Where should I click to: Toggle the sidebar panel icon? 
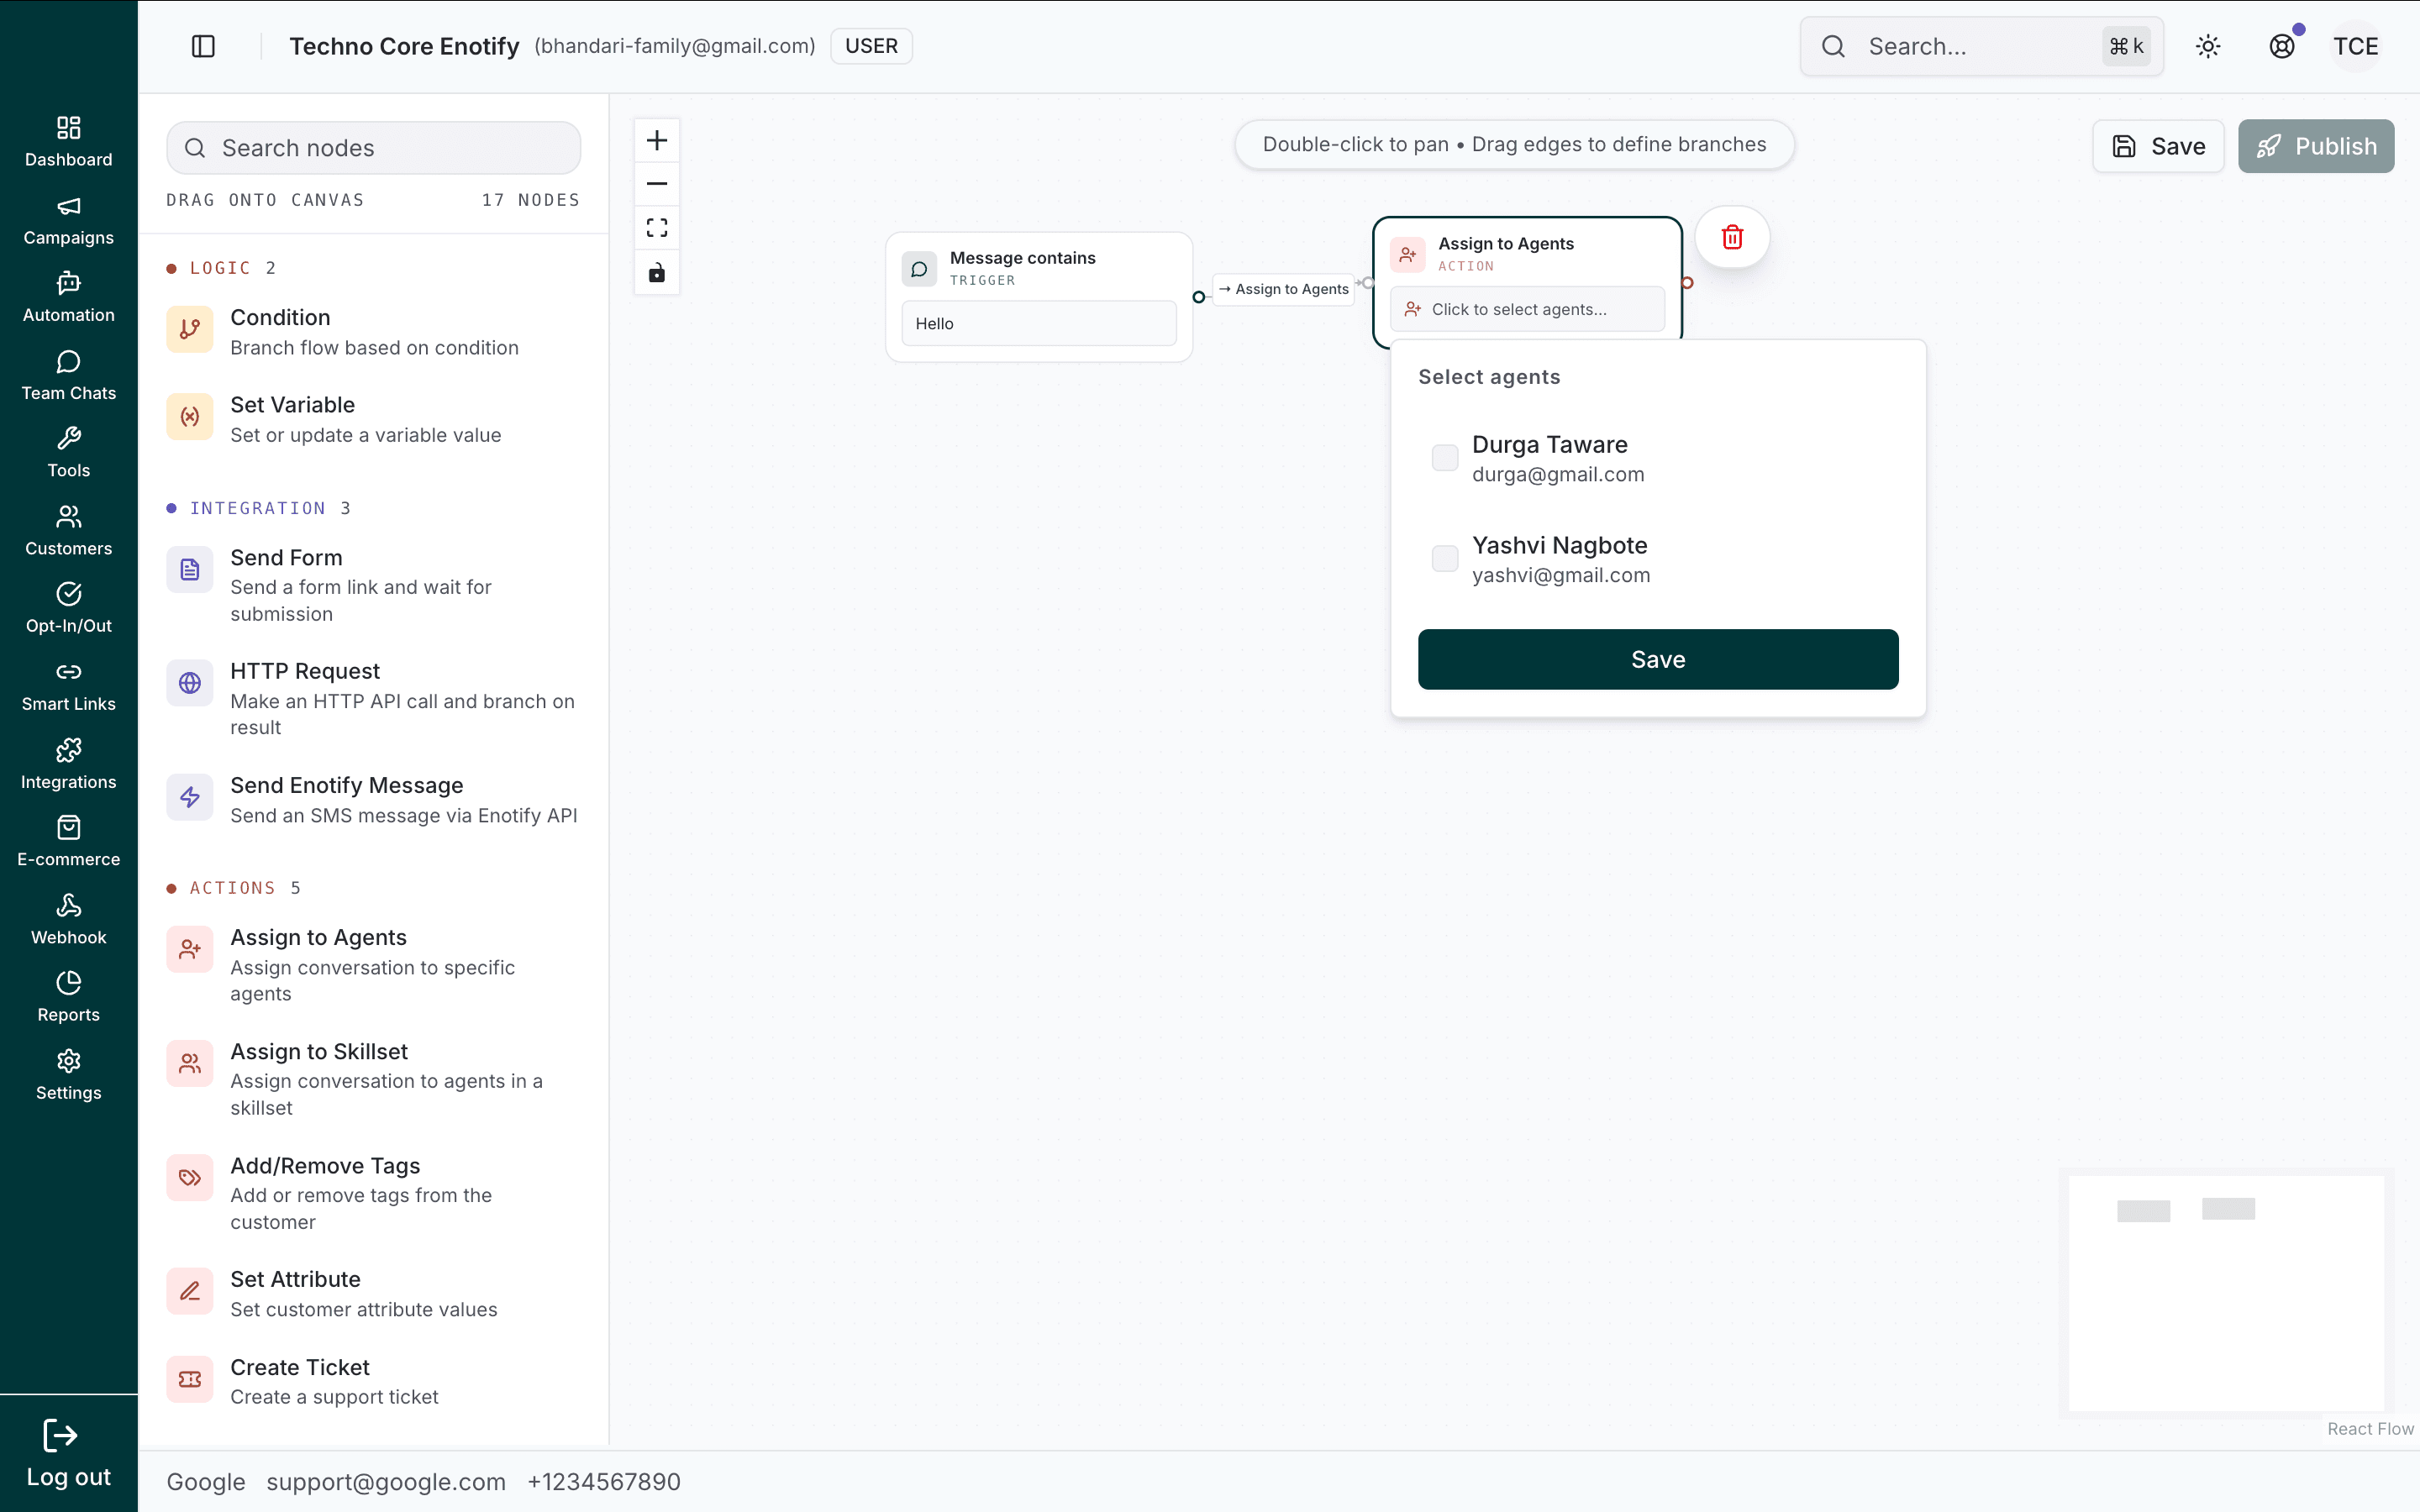[203, 46]
